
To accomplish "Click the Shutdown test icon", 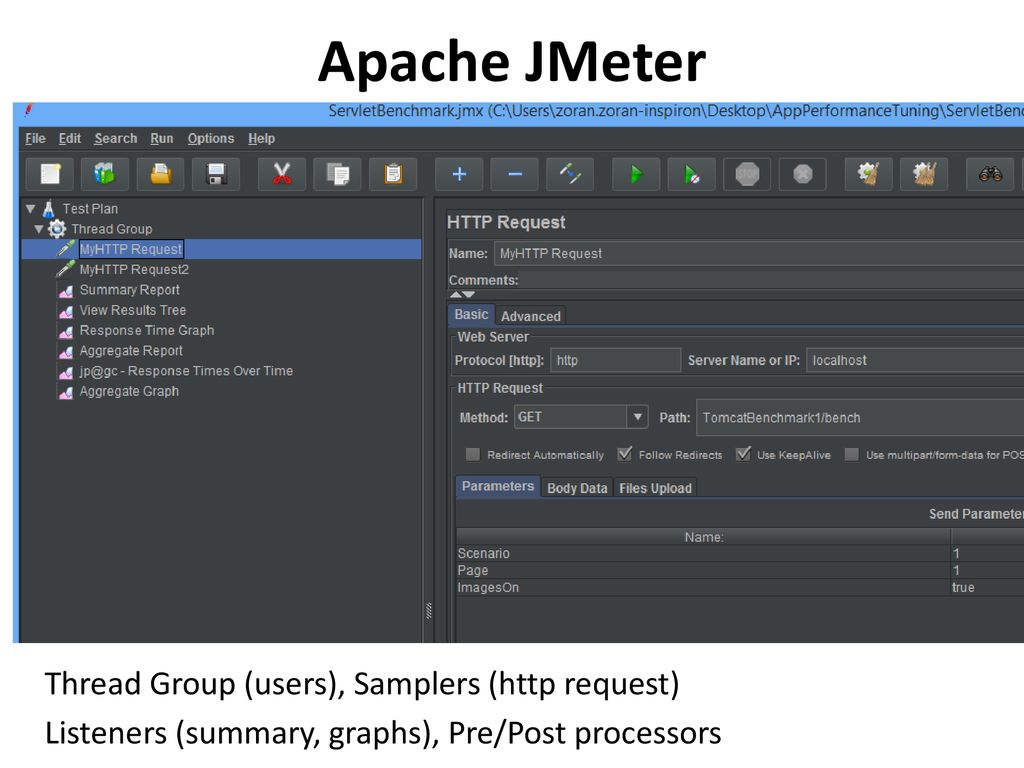I will [x=803, y=174].
